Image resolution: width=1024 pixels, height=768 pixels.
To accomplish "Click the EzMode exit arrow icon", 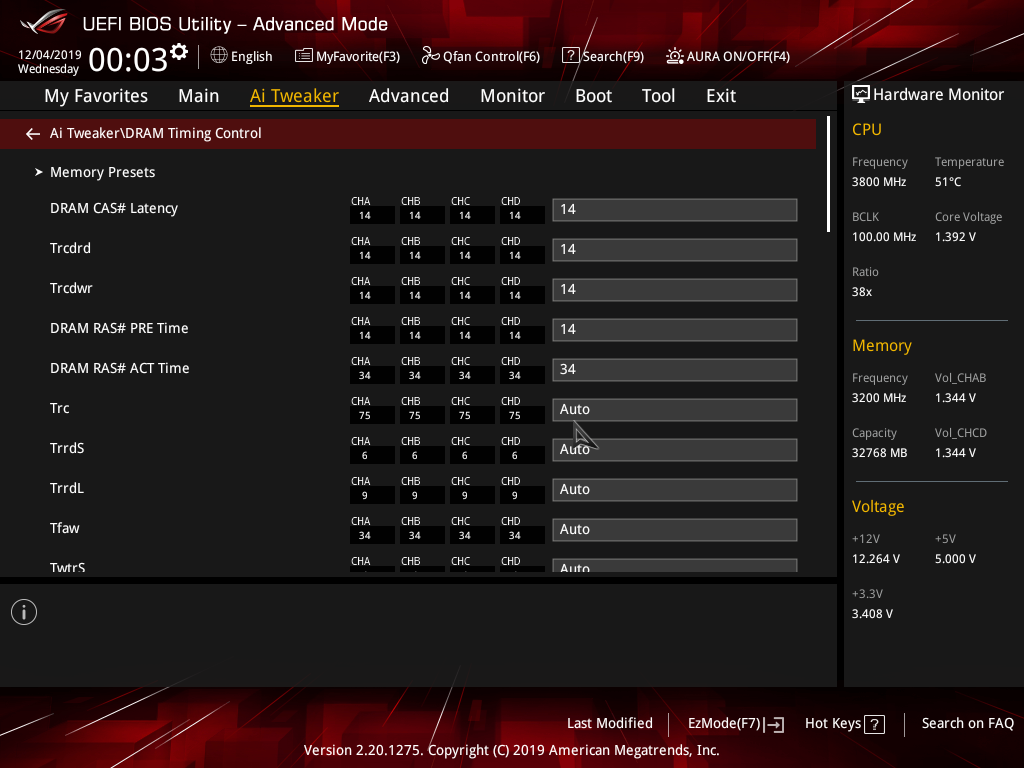I will tap(775, 724).
